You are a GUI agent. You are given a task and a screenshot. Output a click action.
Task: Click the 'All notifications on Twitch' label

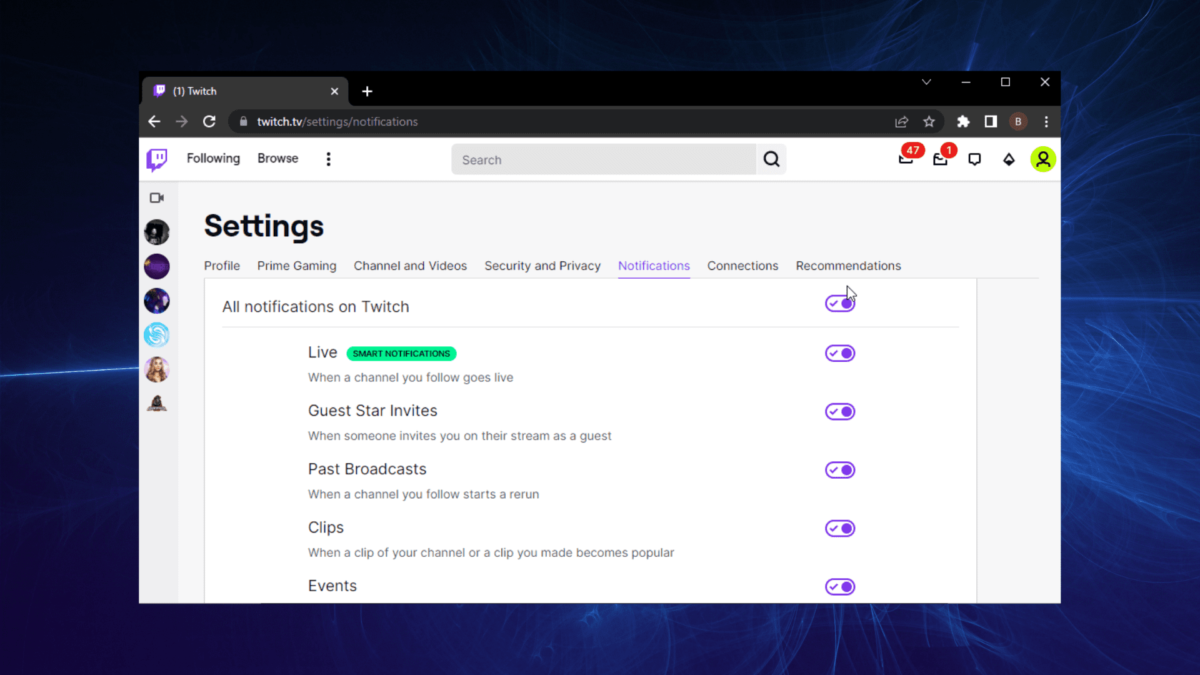[x=316, y=307]
